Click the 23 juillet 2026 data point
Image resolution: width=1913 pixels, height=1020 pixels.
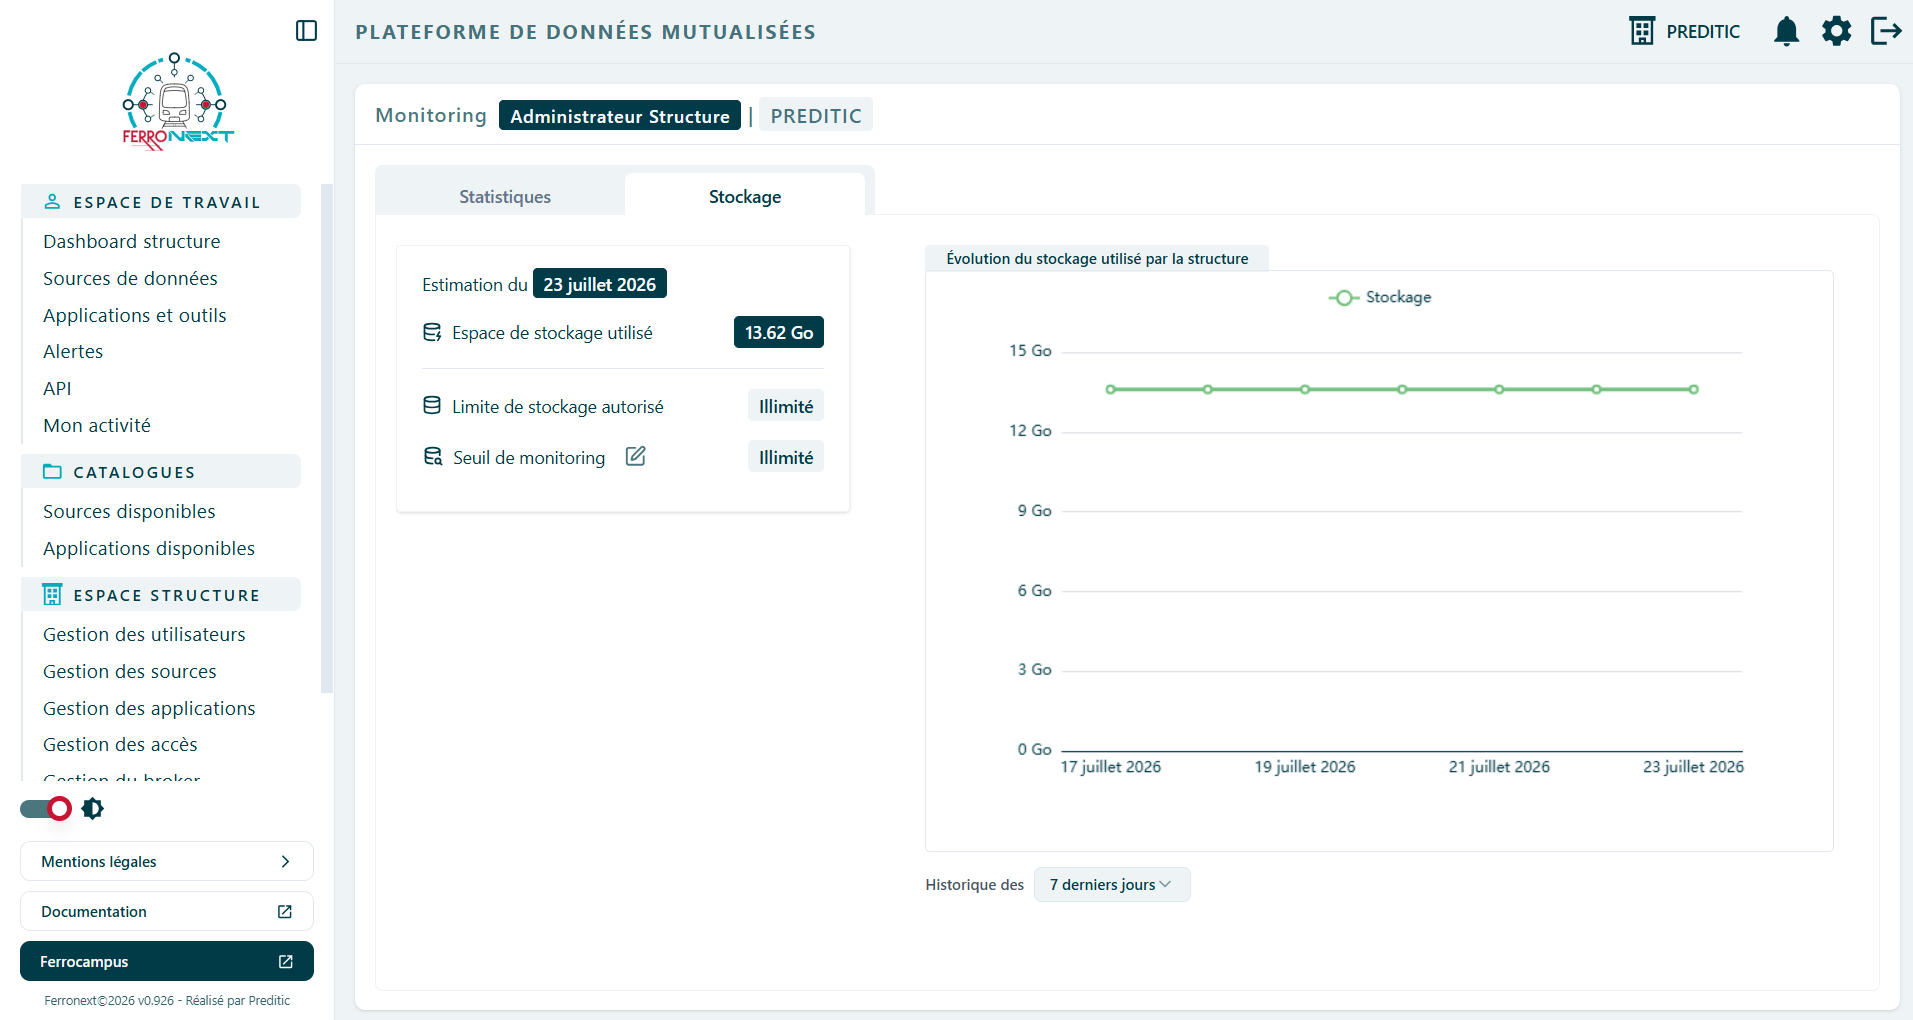click(x=1693, y=389)
